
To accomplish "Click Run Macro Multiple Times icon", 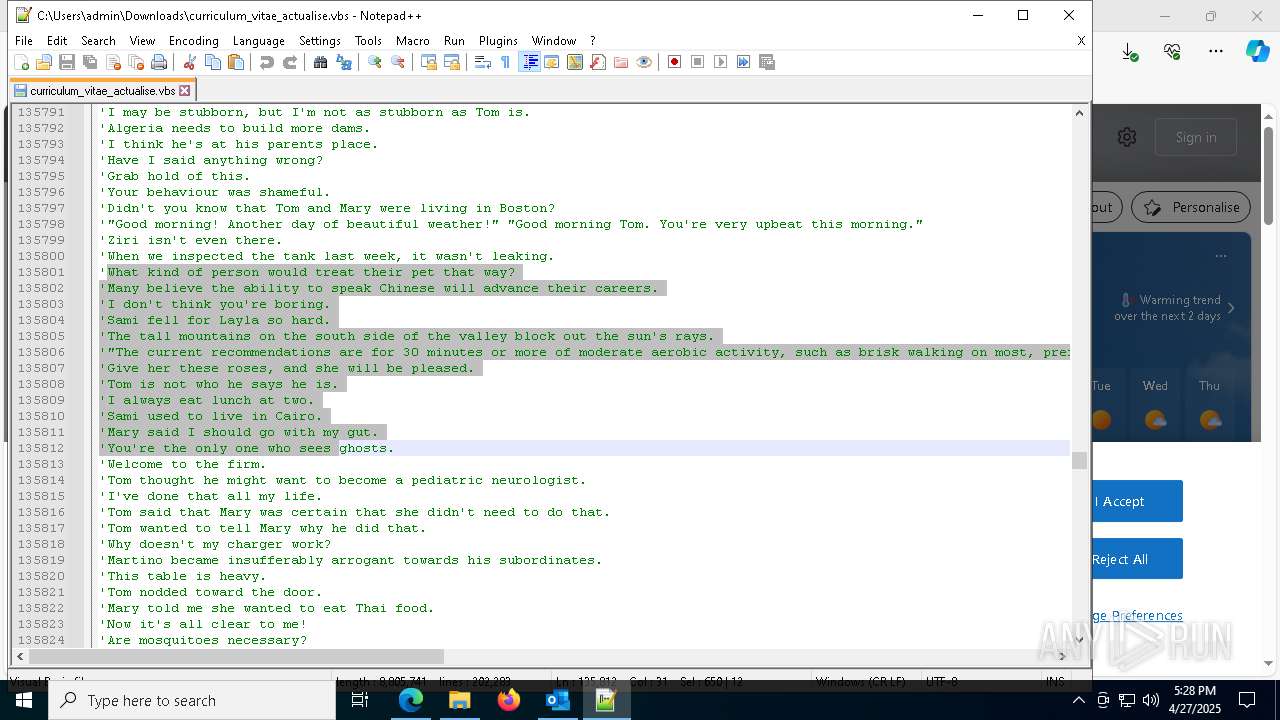I will 744,62.
